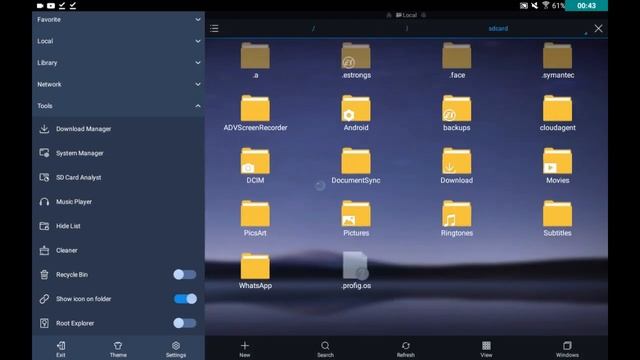
Task: Enable the Root Explorer switch
Action: [x=184, y=323]
